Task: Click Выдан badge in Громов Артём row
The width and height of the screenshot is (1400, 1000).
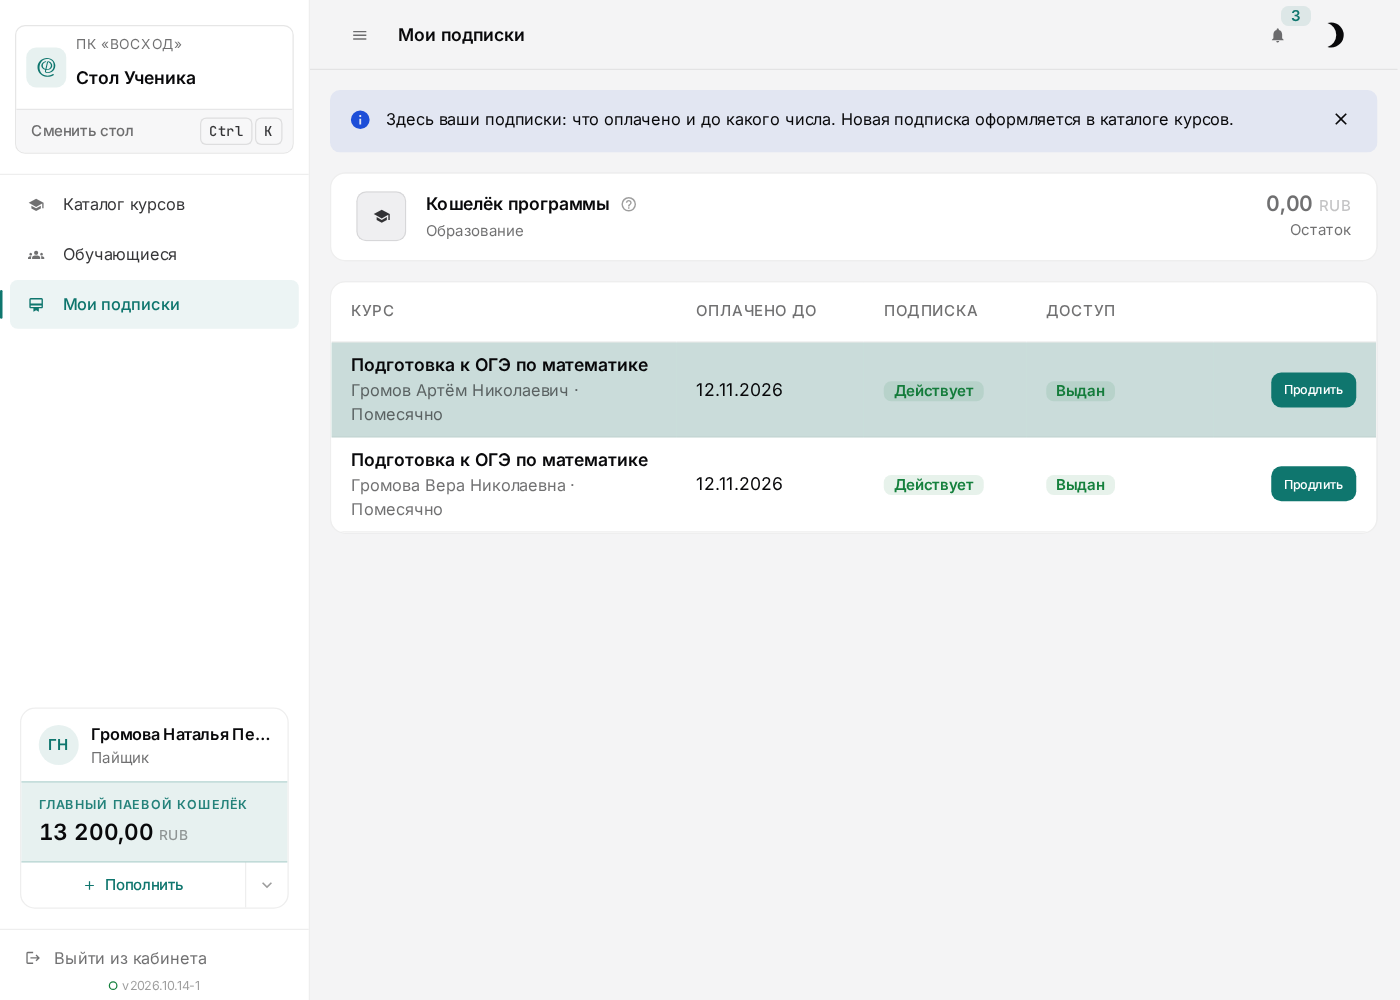Action: pos(1080,391)
